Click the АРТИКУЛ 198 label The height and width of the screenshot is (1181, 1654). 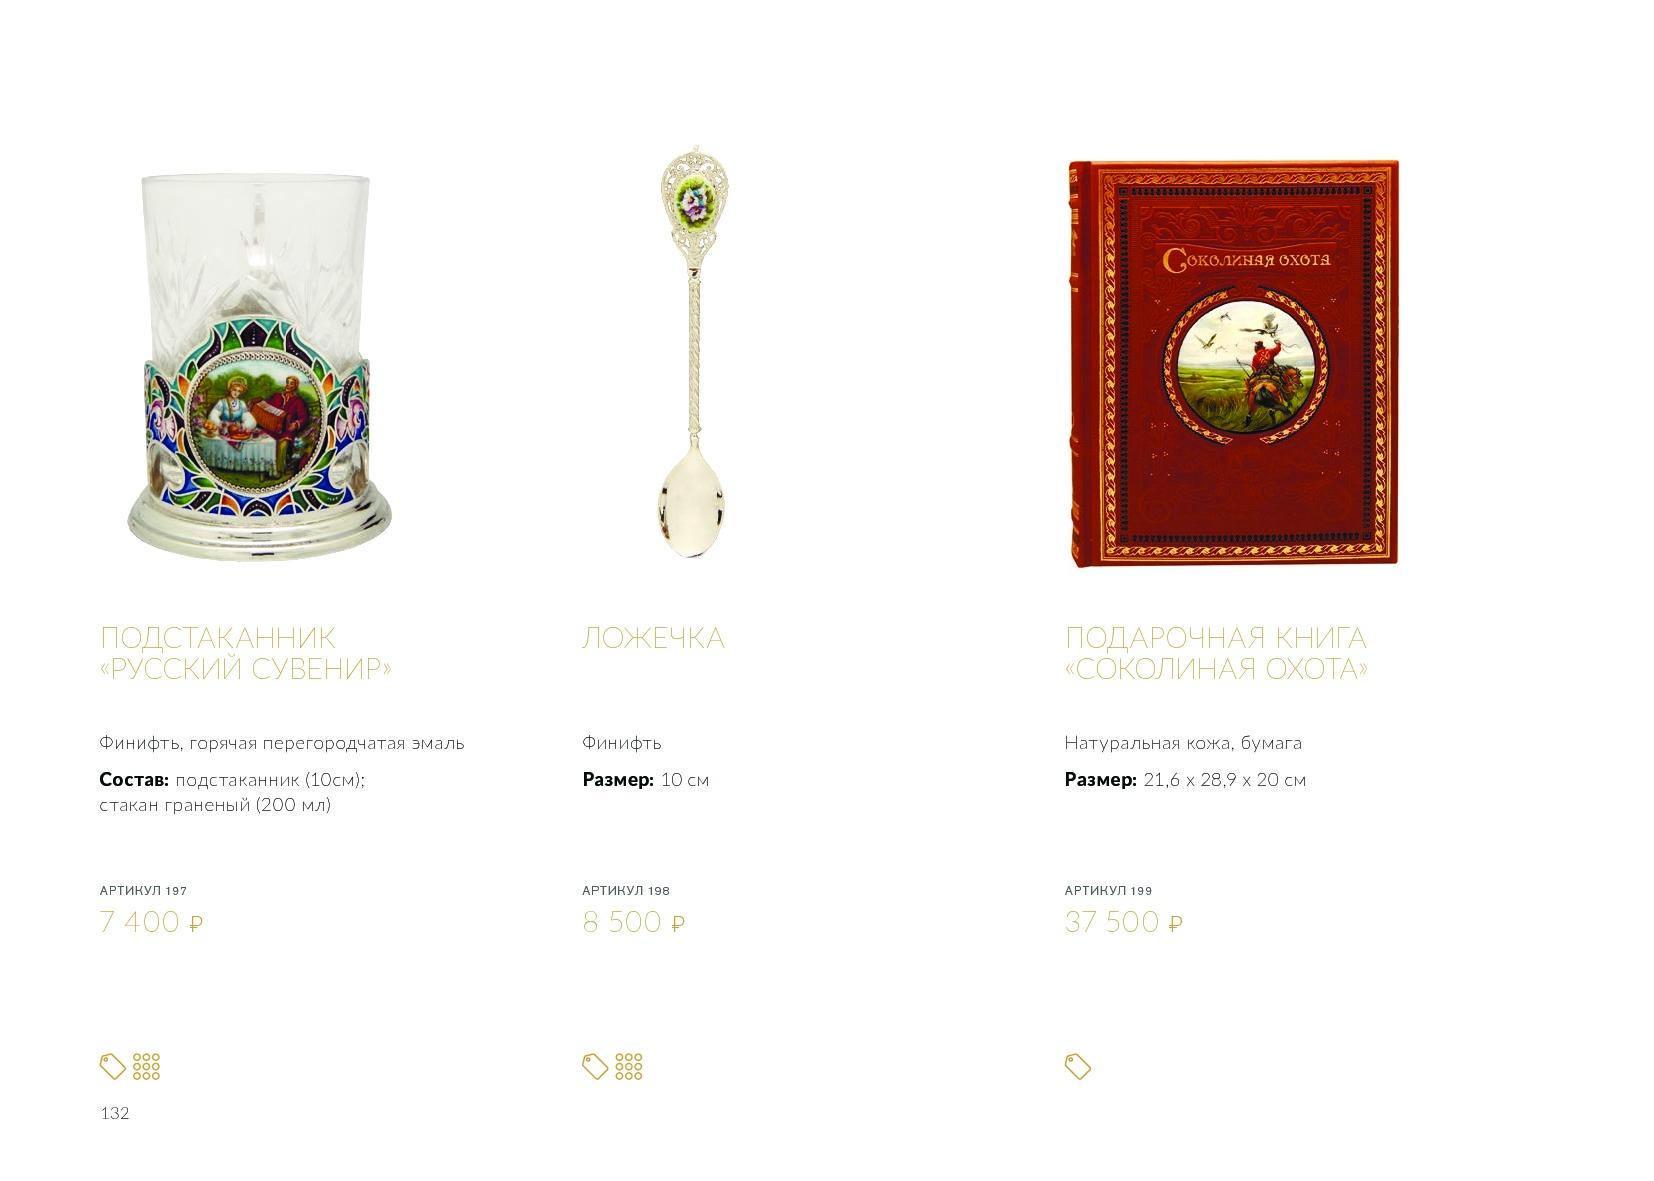click(626, 890)
